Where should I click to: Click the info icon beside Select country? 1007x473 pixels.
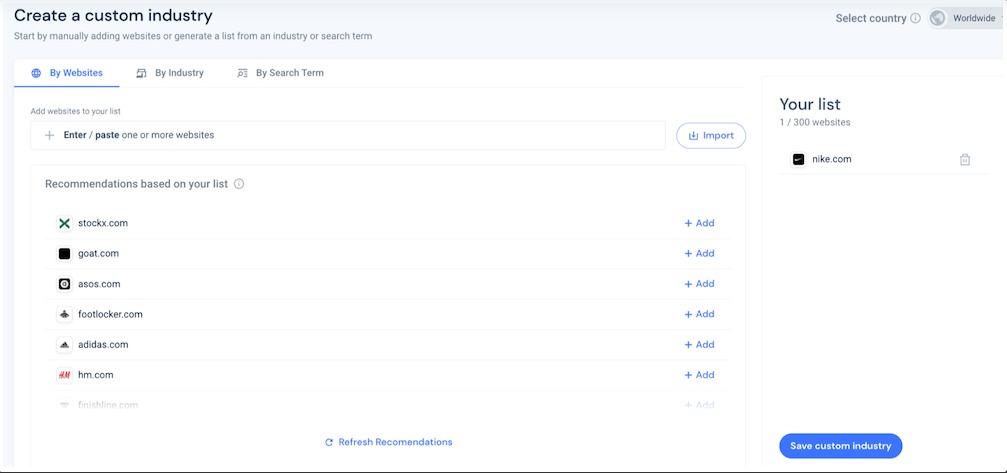[x=915, y=18]
